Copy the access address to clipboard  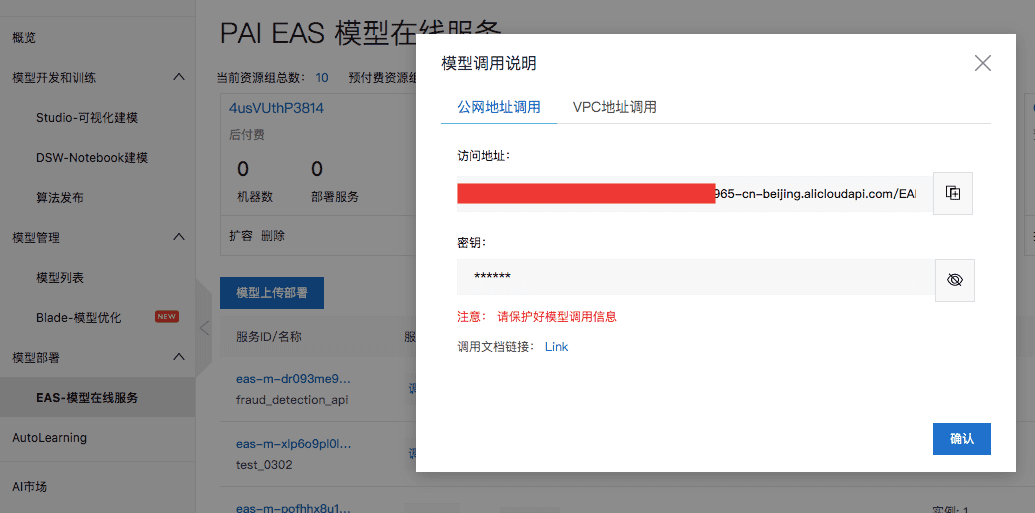tap(953, 194)
